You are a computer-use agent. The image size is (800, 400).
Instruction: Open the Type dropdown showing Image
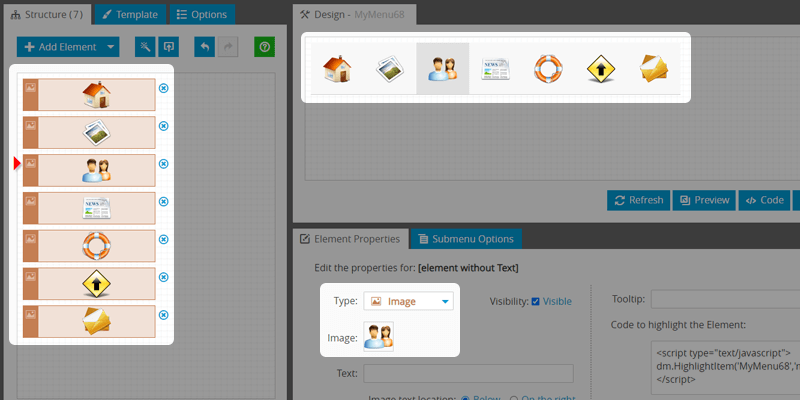point(408,302)
